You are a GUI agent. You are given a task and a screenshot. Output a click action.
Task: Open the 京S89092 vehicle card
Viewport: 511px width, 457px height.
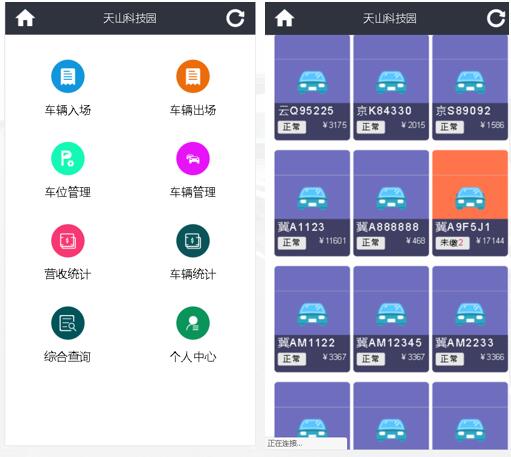(470, 88)
